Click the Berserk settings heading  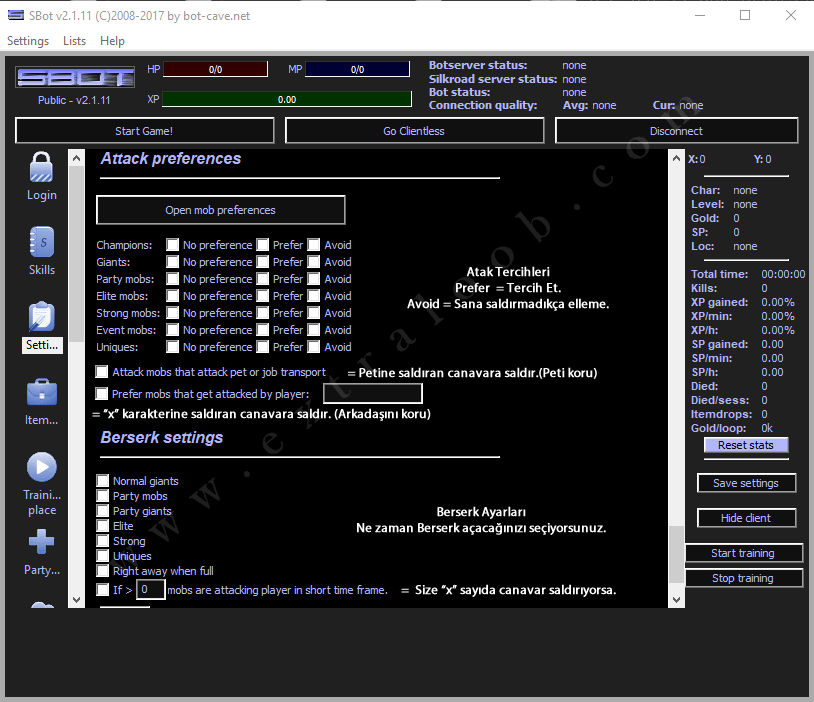(x=162, y=437)
